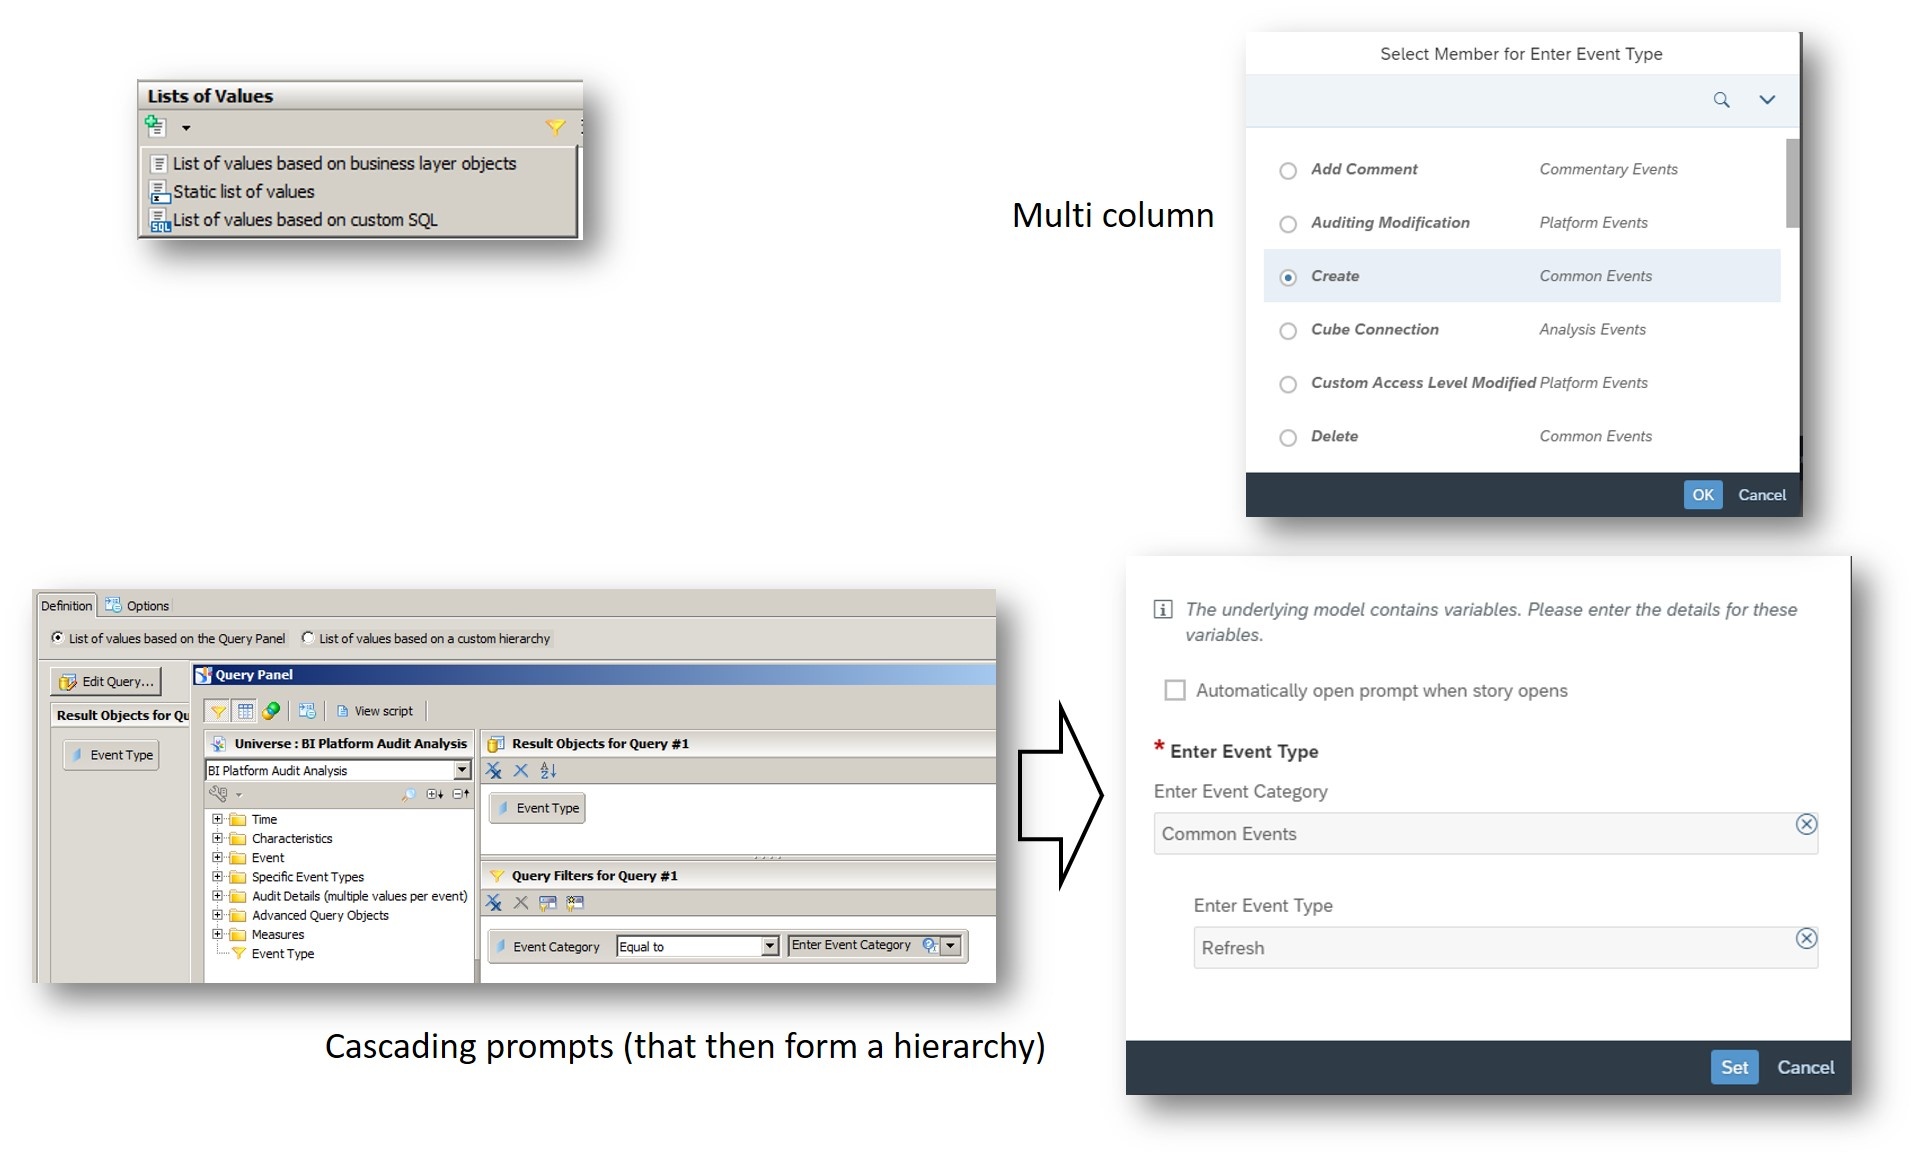
Task: Select the Delete event type option
Action: click(1288, 438)
